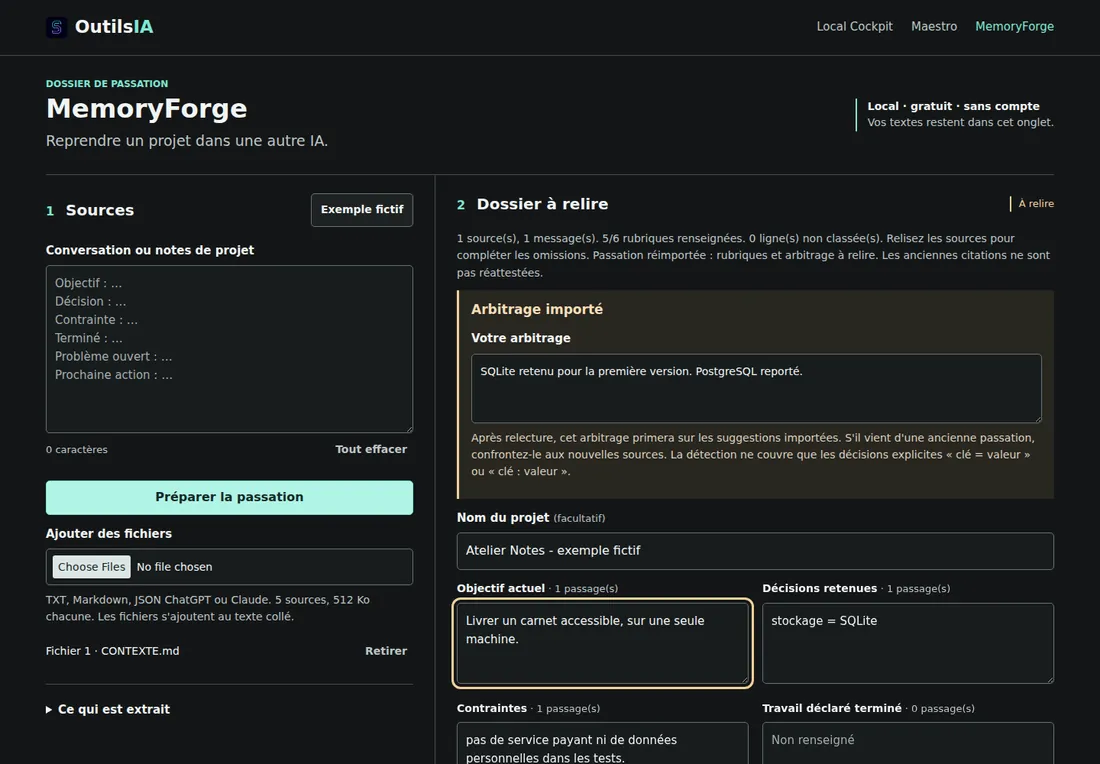Viewport: 1100px width, 764px height.
Task: Click the OutilsIA logo icon
Action: point(57,27)
